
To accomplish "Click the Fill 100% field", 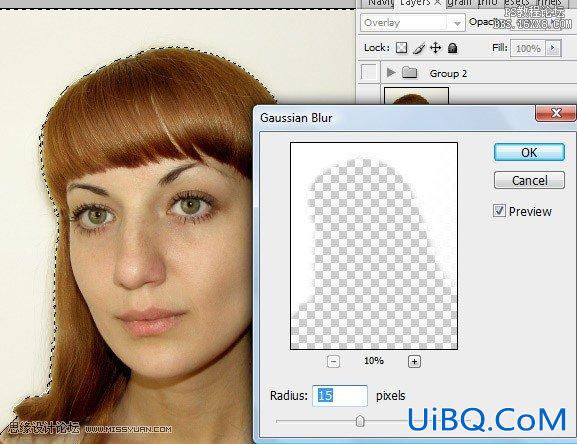I will 528,48.
